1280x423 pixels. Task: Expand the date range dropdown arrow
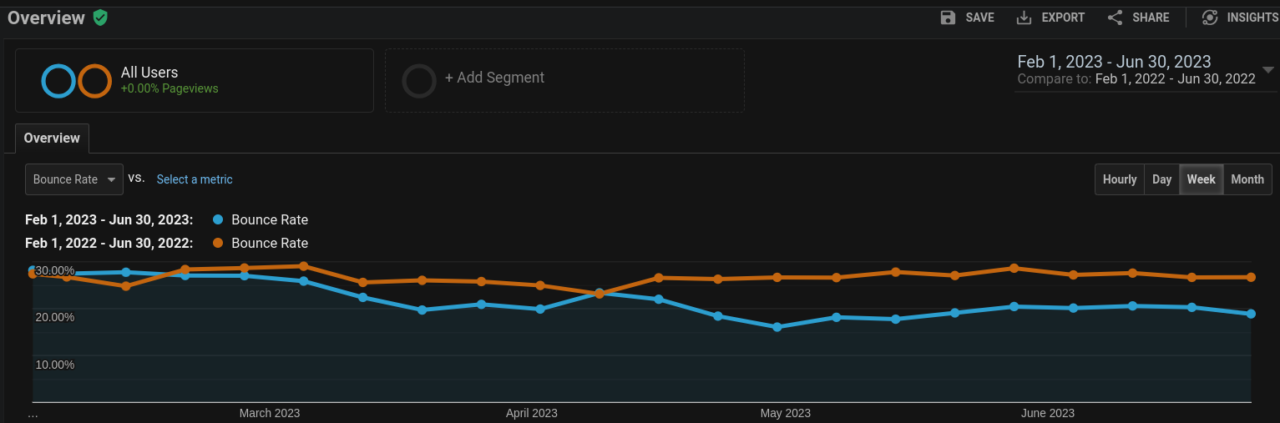tap(1268, 70)
